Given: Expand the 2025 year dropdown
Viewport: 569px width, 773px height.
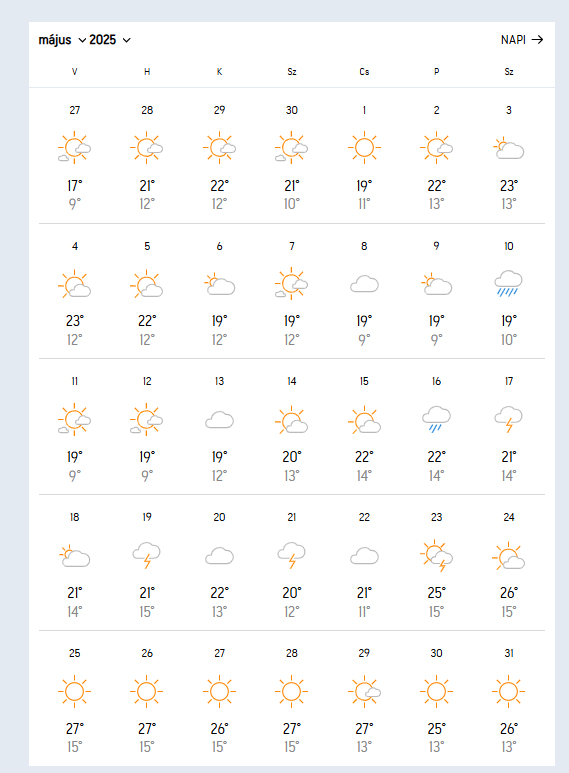Looking at the screenshot, I should [110, 40].
